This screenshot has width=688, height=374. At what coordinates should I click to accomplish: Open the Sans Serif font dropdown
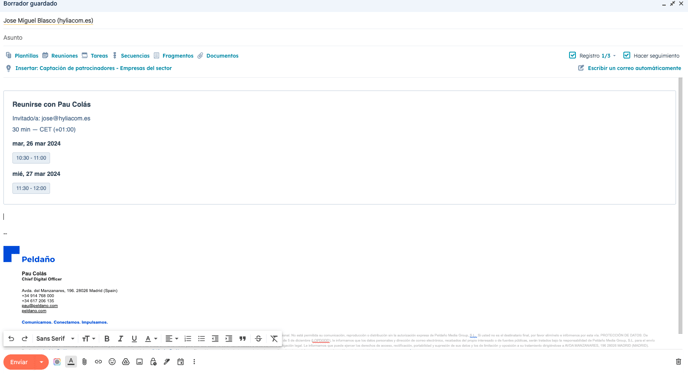tap(55, 338)
